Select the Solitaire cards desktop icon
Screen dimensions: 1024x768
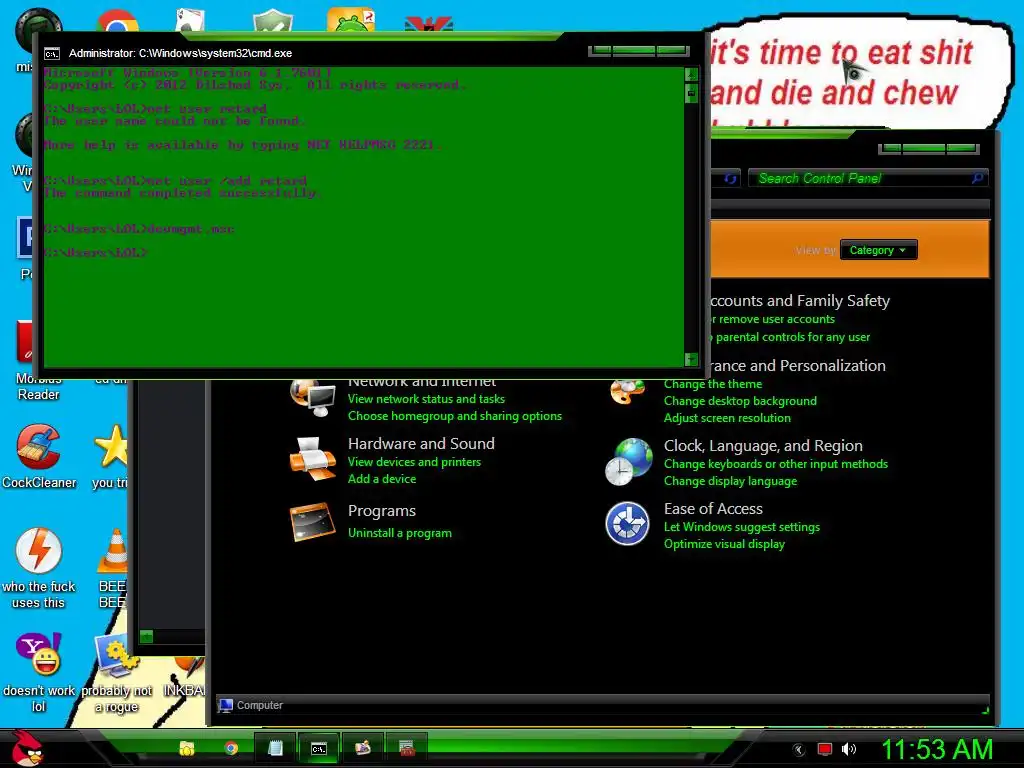(190, 20)
